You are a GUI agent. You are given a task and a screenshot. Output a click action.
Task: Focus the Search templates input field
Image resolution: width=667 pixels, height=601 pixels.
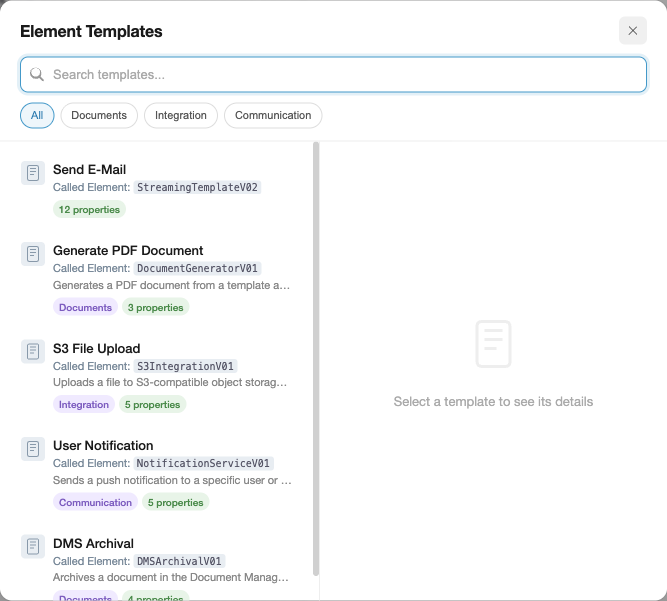coord(334,74)
